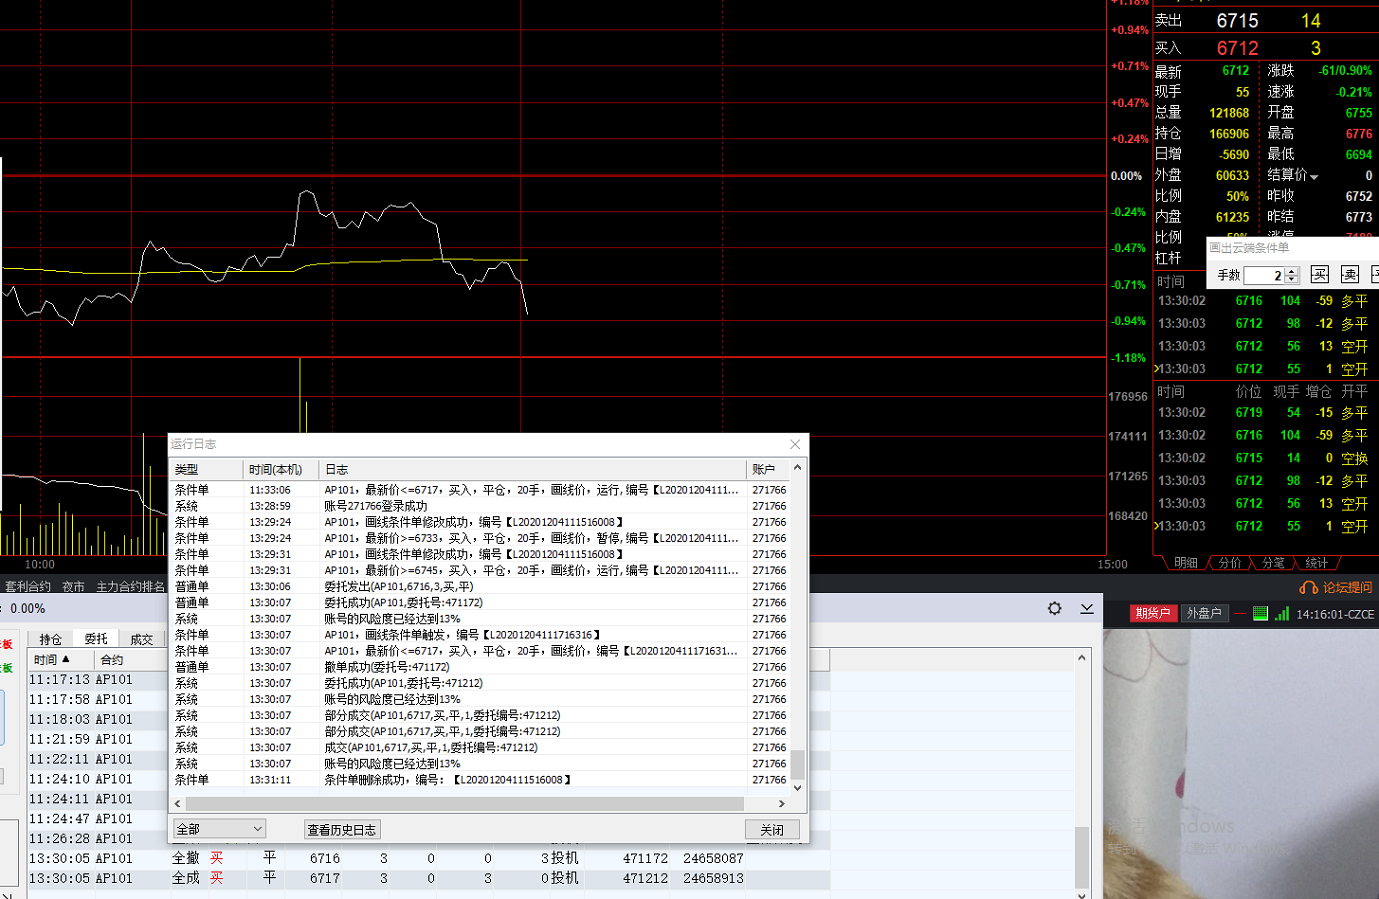The width and height of the screenshot is (1379, 899).
Task: Click the 买 buy icon in cloud order panel
Action: tap(1320, 275)
